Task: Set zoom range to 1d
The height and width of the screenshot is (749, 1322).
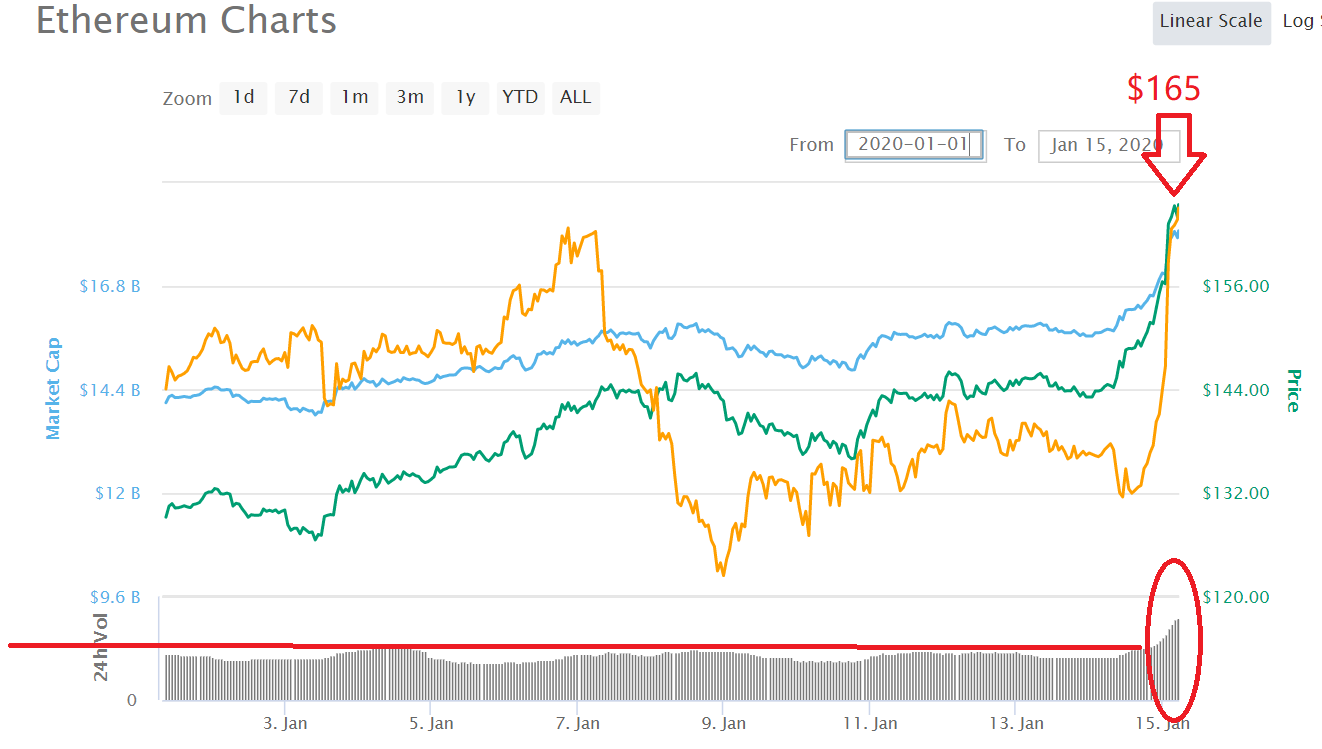Action: [244, 97]
